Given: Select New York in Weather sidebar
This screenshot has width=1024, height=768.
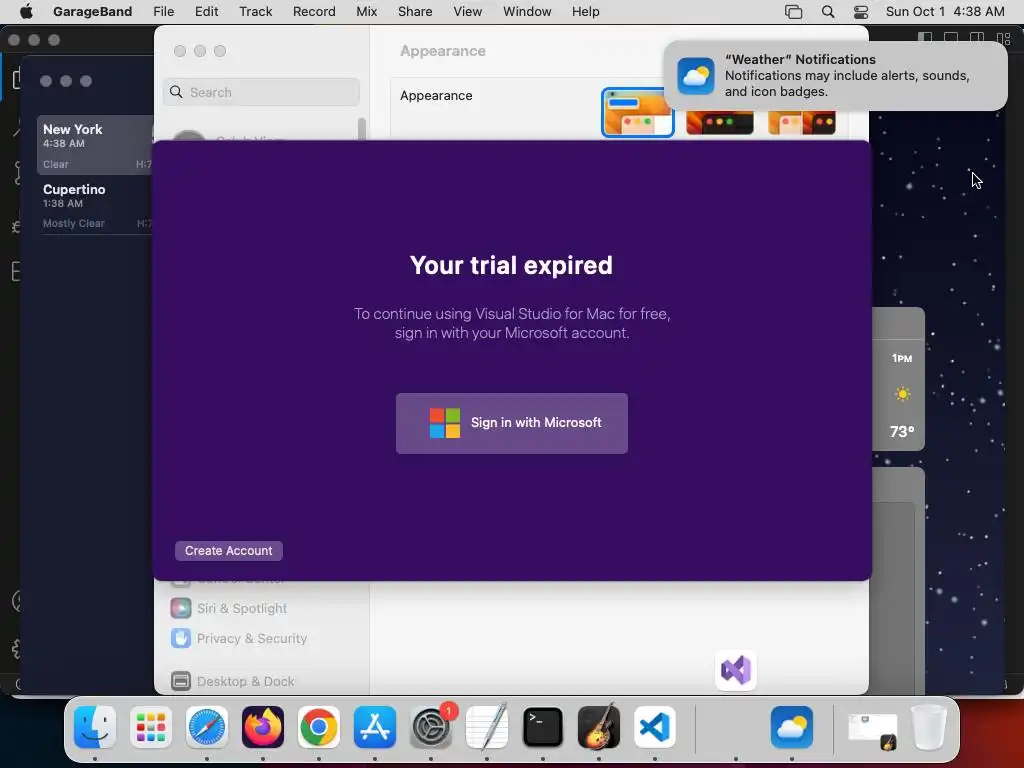Looking at the screenshot, I should (x=95, y=145).
